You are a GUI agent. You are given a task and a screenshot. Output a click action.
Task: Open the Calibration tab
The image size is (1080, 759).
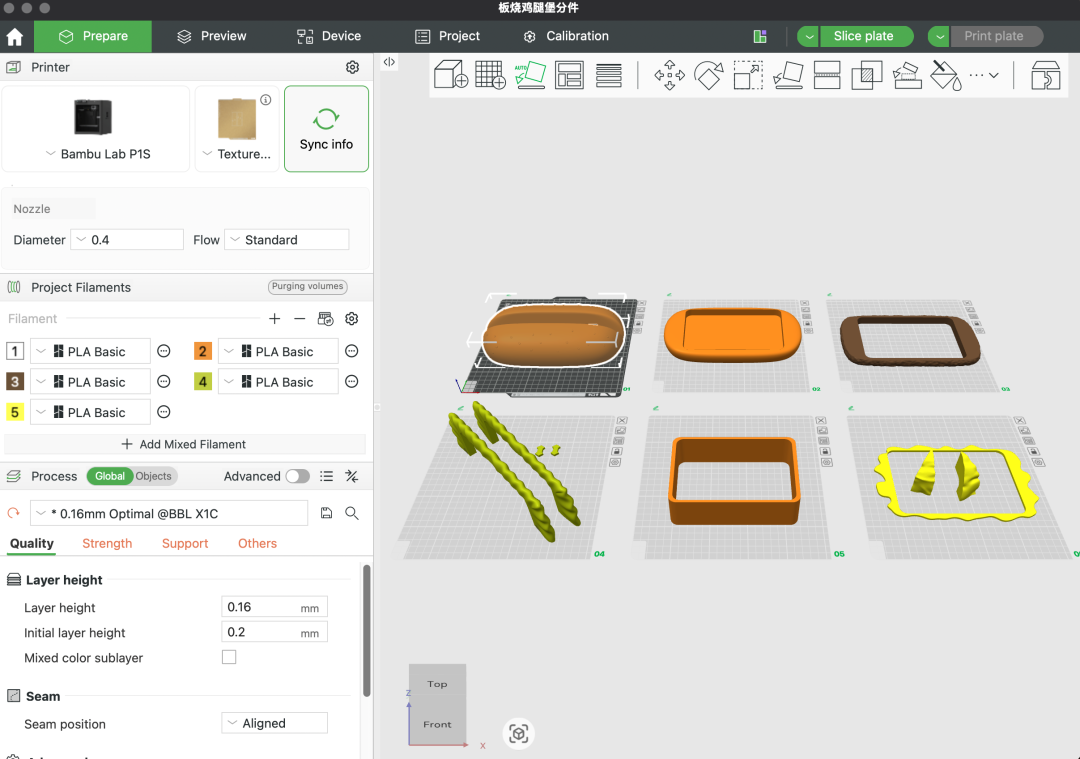[565, 37]
